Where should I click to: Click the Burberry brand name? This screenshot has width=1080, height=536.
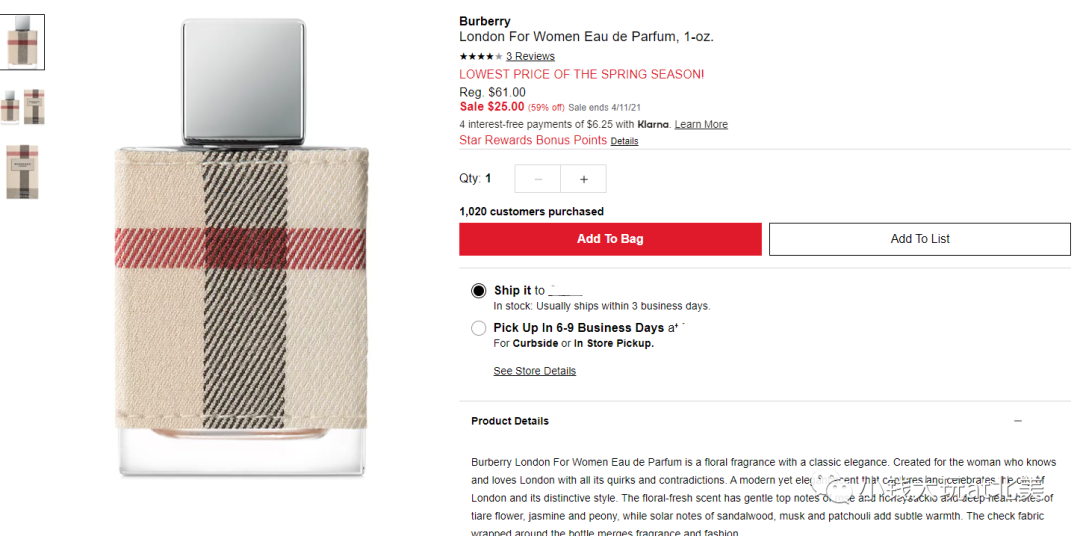485,21
